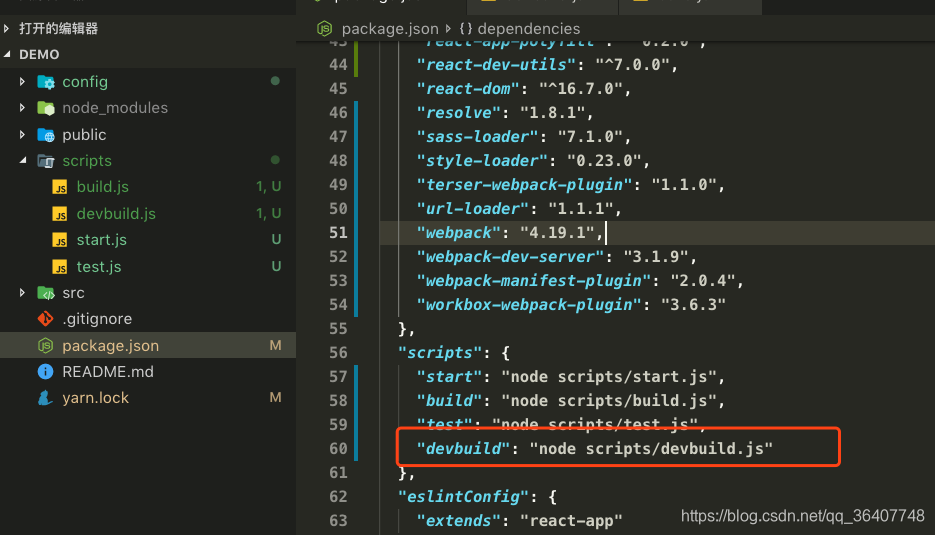Click the info icon beside README.md
This screenshot has width=935, height=535.
tap(45, 372)
